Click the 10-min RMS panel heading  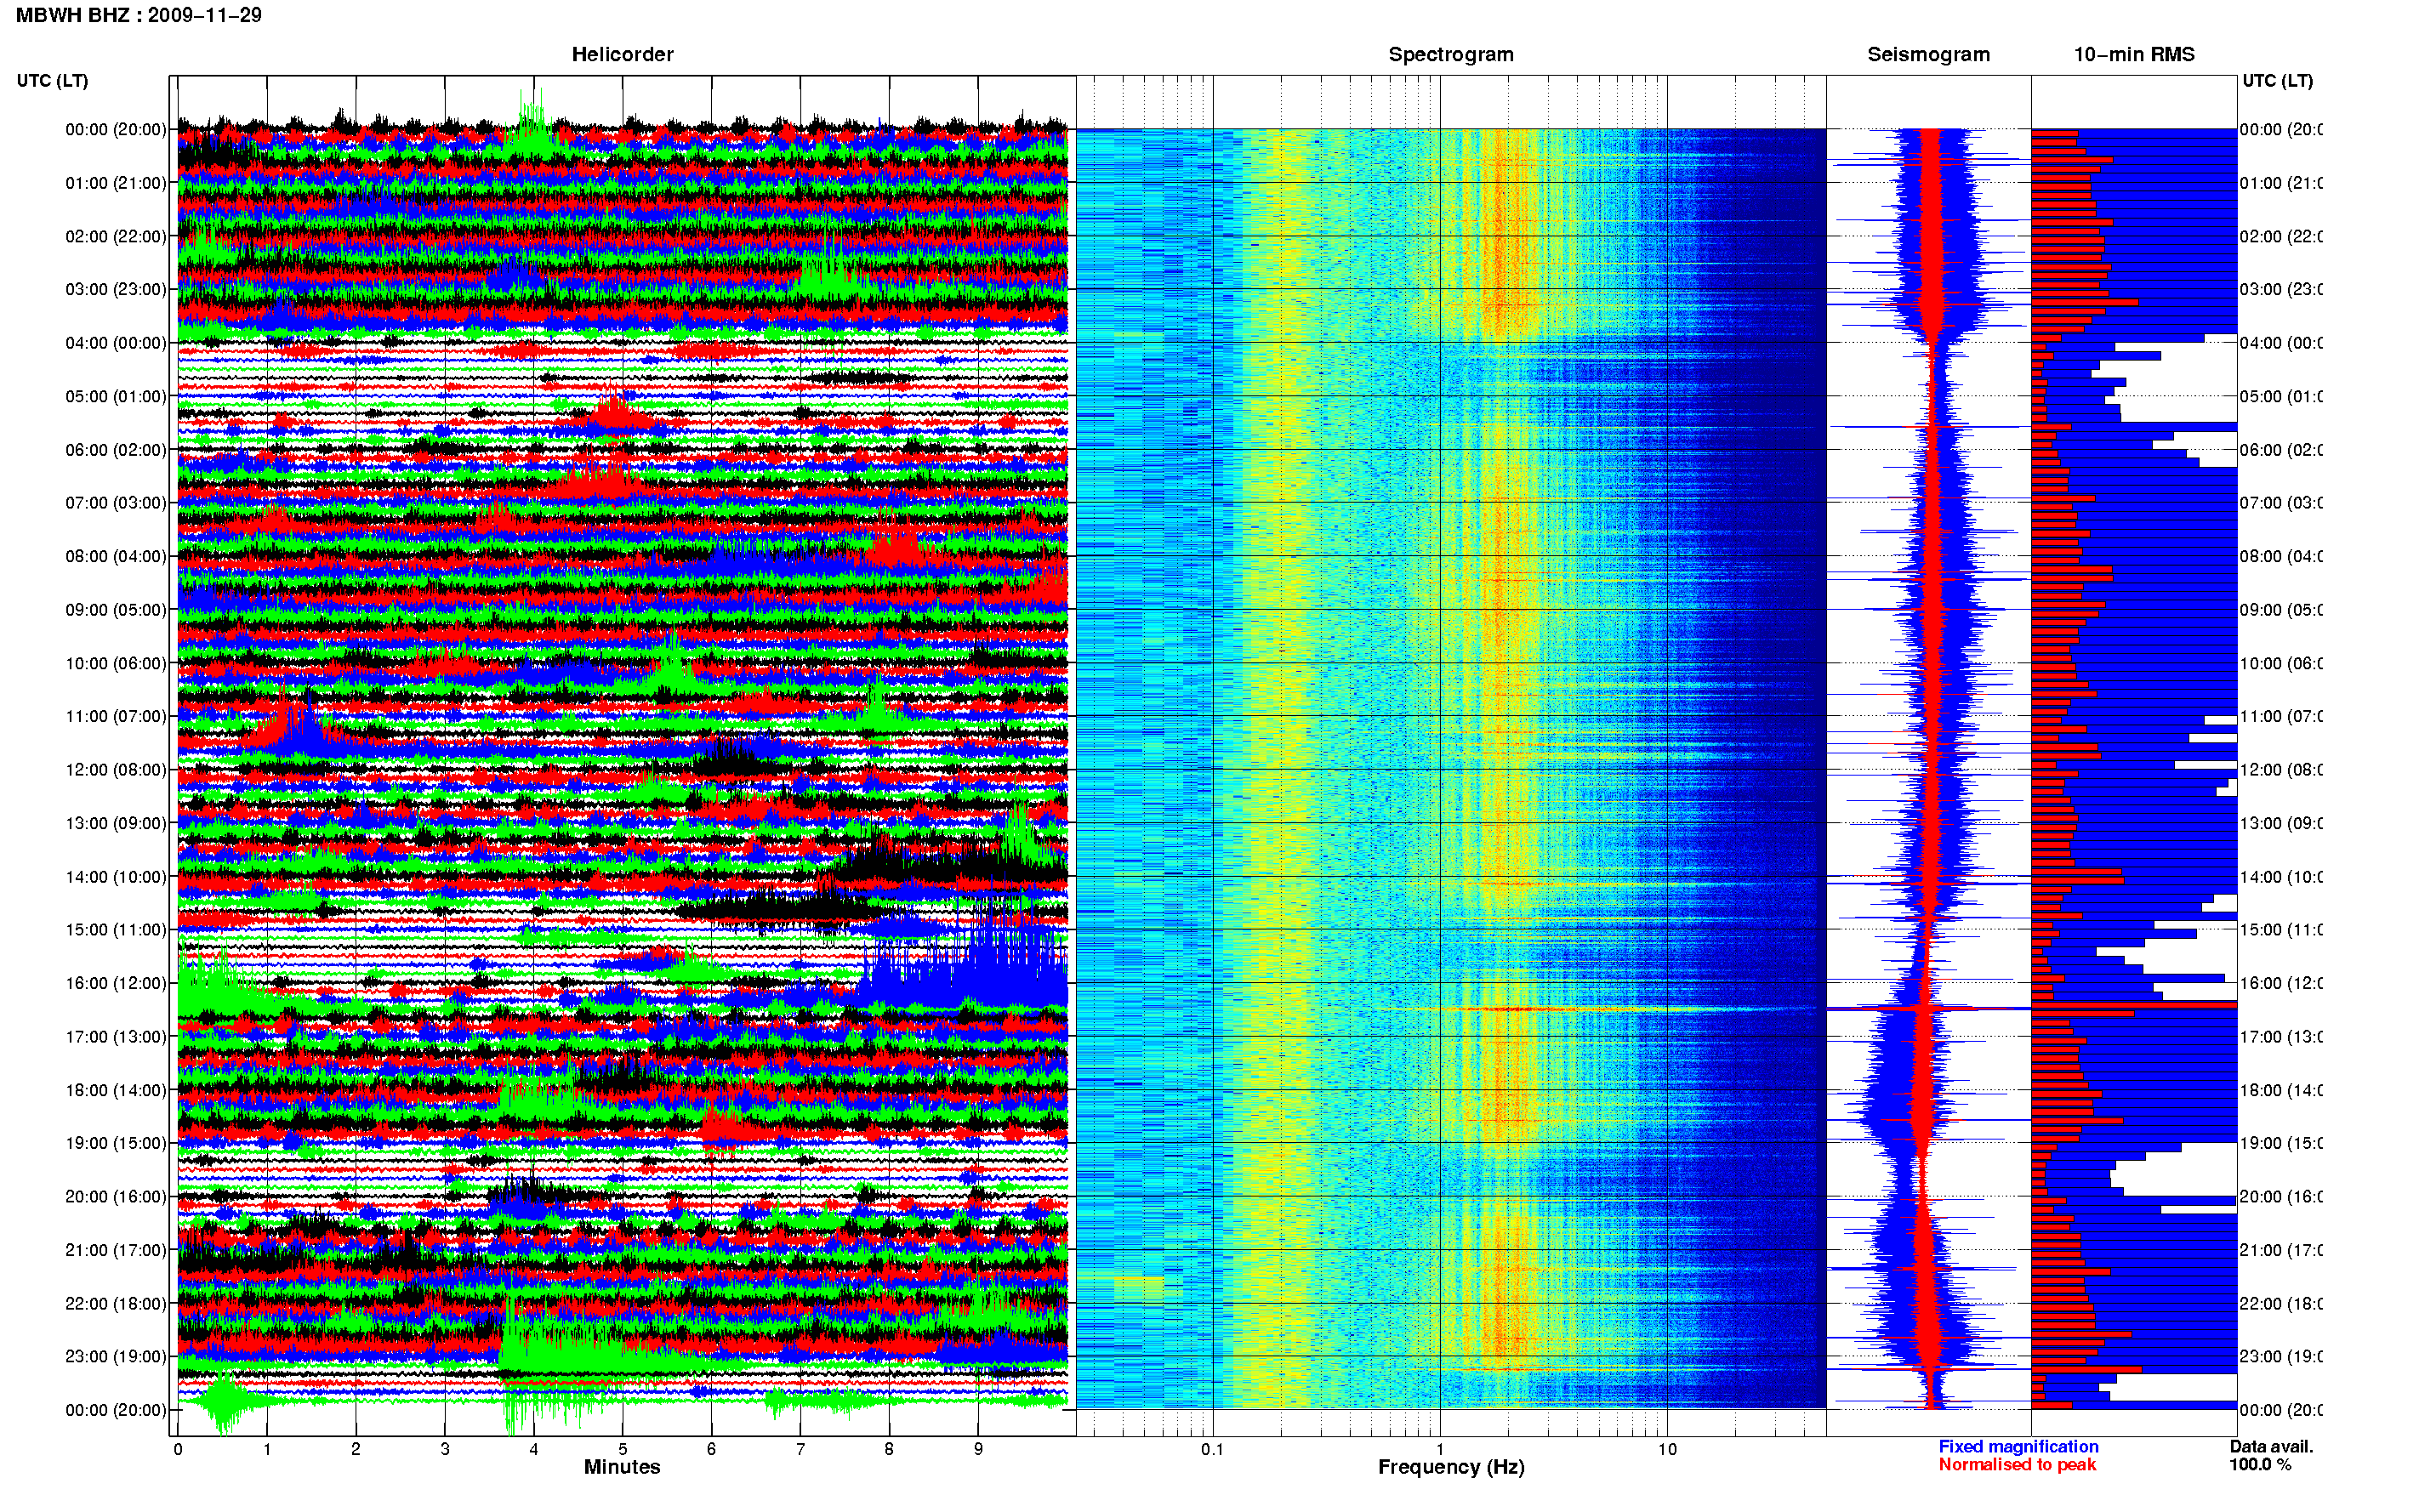pyautogui.click(x=2133, y=54)
